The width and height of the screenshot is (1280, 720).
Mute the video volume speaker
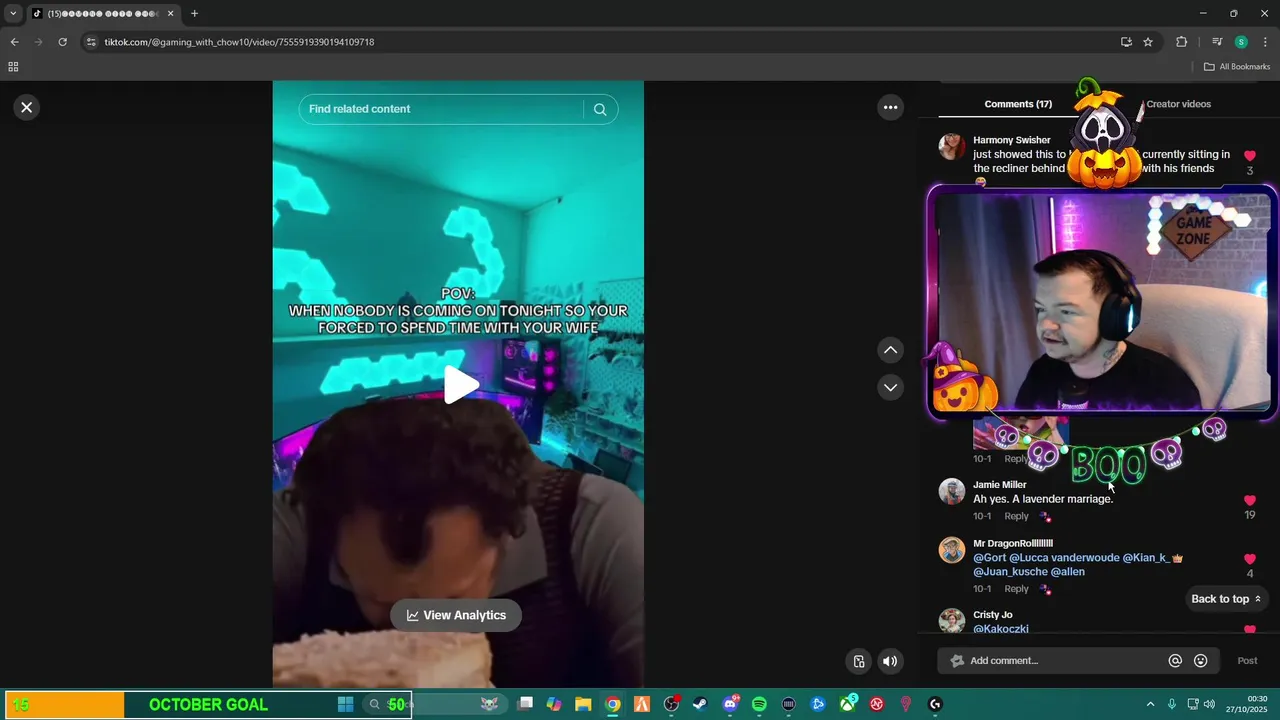point(890,661)
